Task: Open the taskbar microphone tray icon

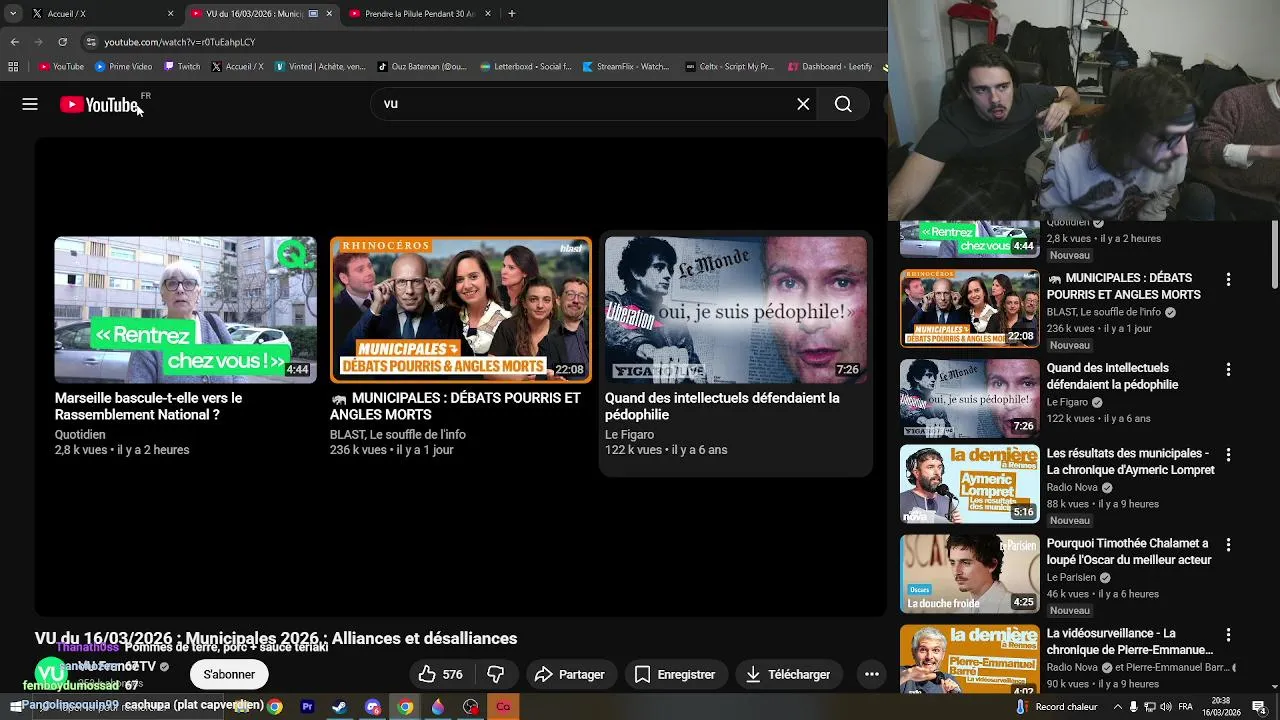Action: click(1133, 707)
